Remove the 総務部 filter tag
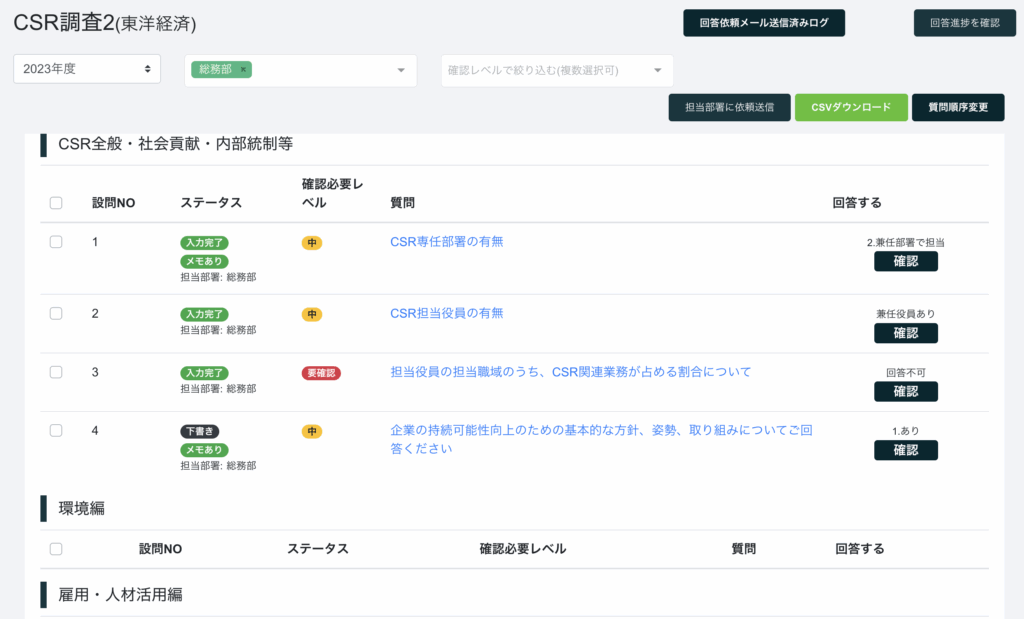This screenshot has height=619, width=1024. click(243, 70)
